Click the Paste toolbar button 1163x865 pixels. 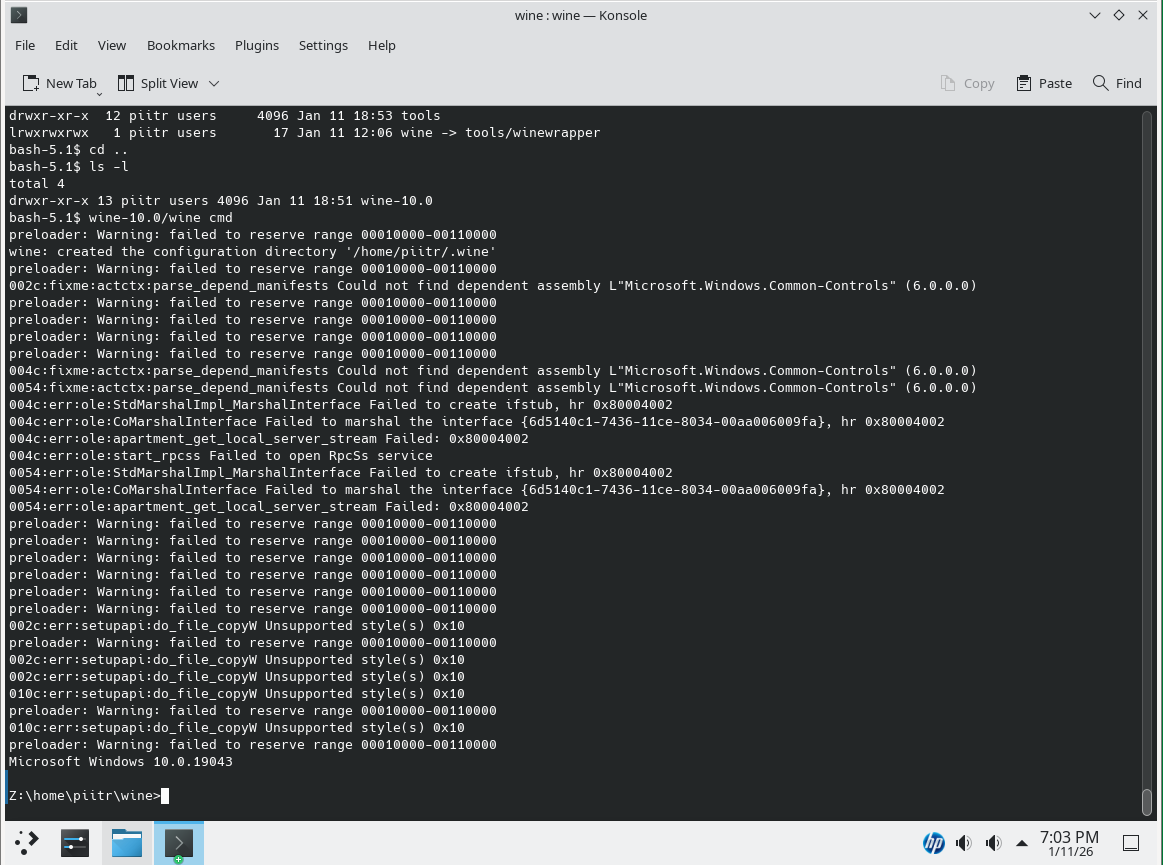pos(1044,83)
